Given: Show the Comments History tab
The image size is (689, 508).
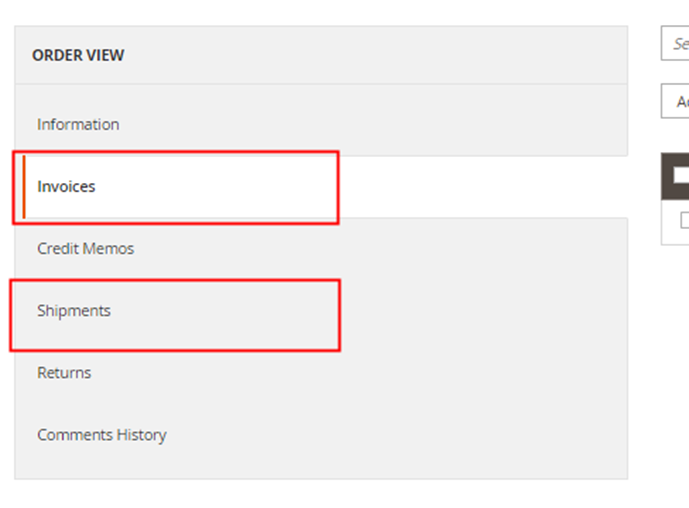Looking at the screenshot, I should click(101, 435).
